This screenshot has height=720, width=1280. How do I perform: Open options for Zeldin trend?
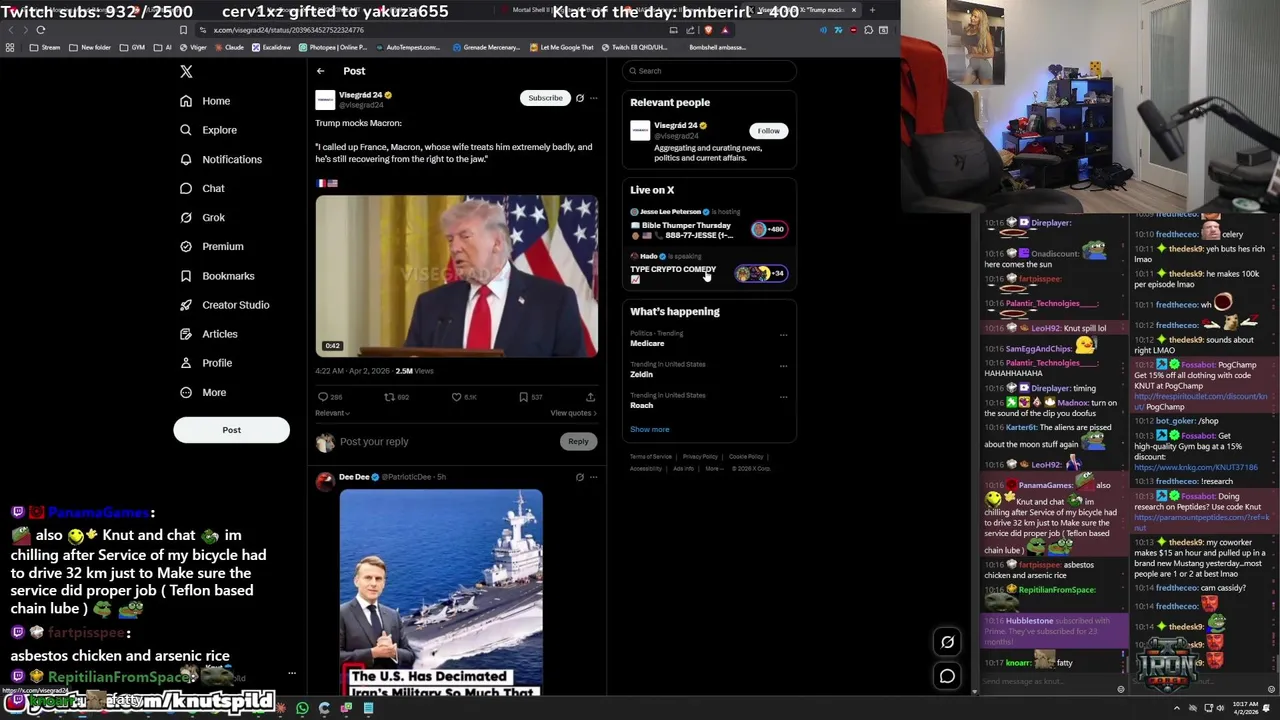click(x=783, y=366)
